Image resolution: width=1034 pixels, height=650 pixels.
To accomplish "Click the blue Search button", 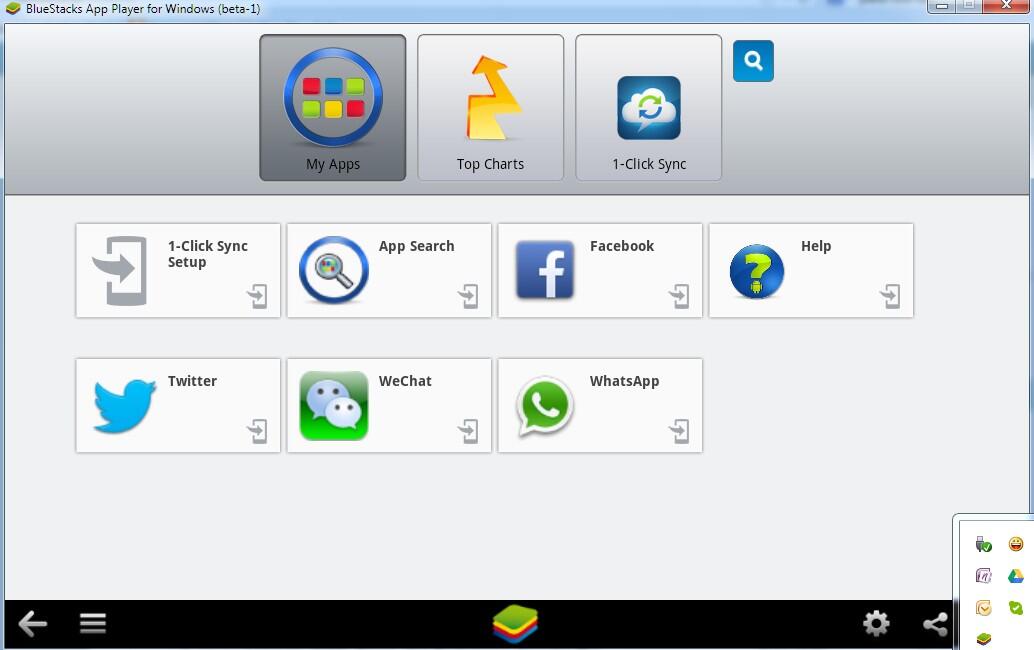I will pos(753,61).
